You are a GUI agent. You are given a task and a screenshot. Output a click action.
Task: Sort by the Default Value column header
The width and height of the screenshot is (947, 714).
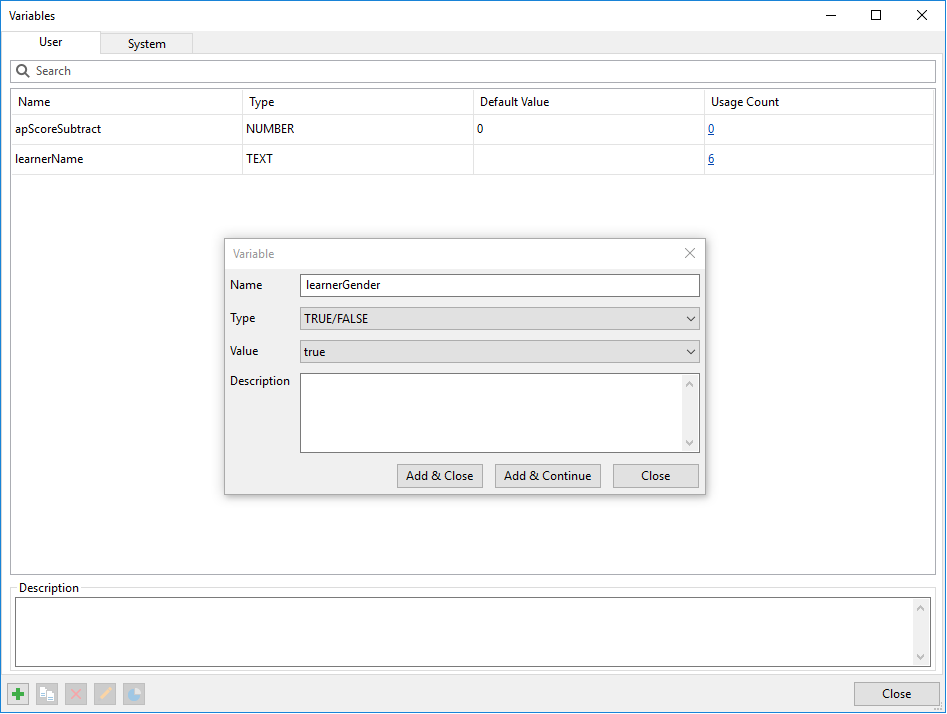click(x=589, y=102)
